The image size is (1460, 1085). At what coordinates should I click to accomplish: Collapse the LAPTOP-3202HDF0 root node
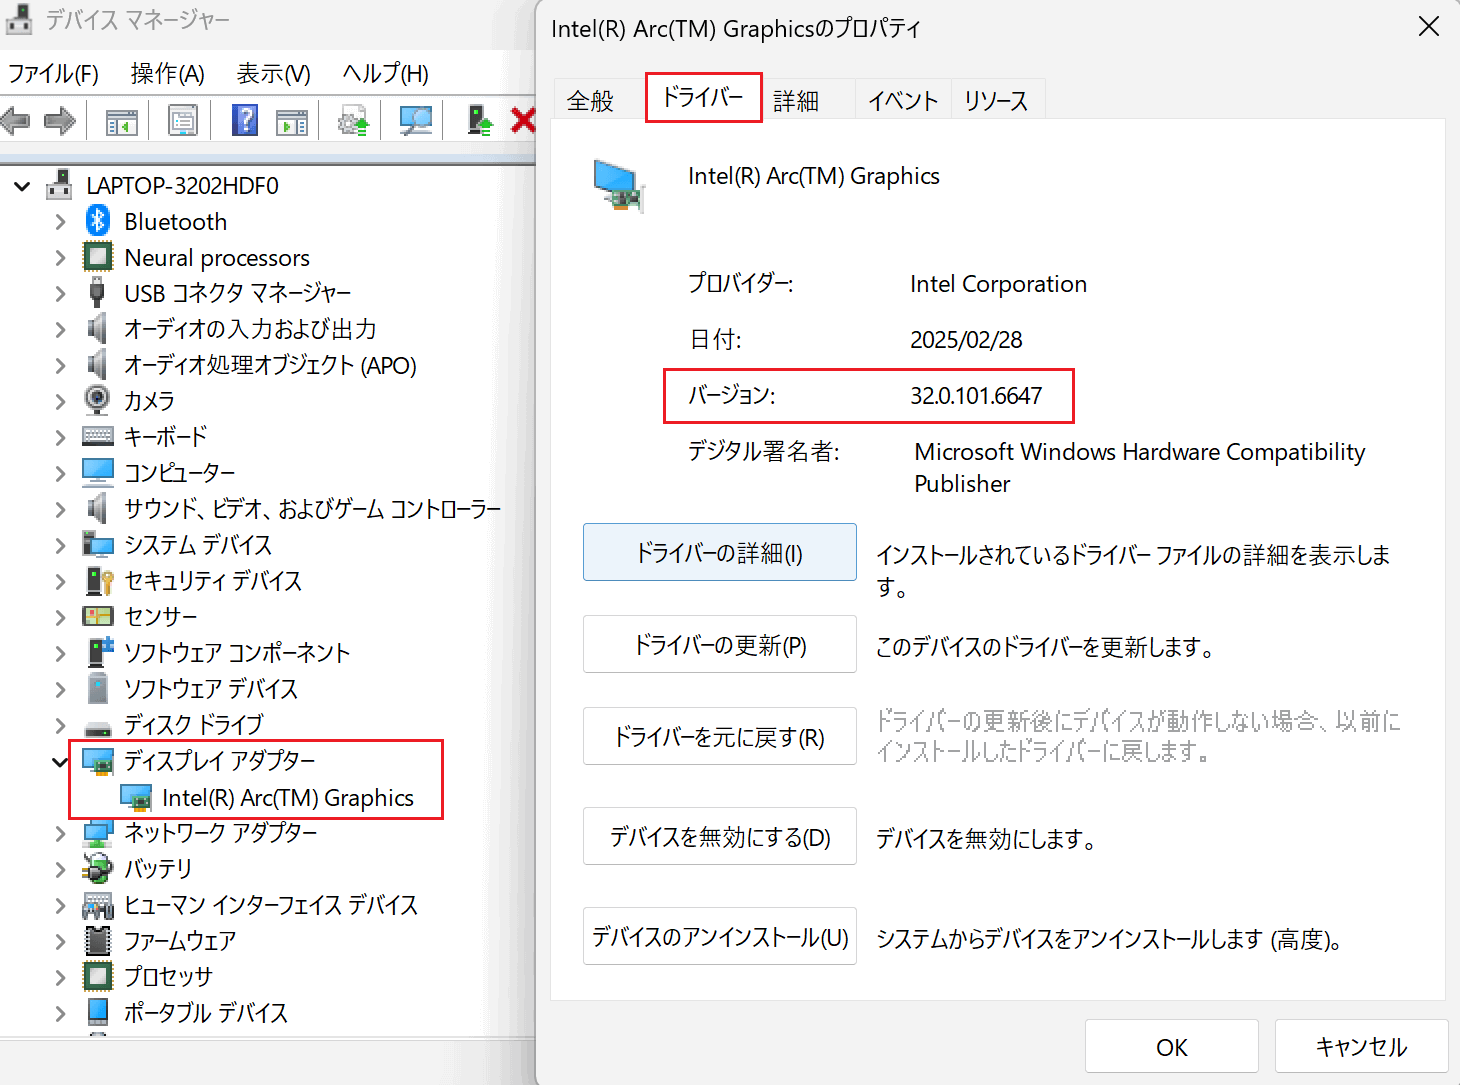coord(22,186)
